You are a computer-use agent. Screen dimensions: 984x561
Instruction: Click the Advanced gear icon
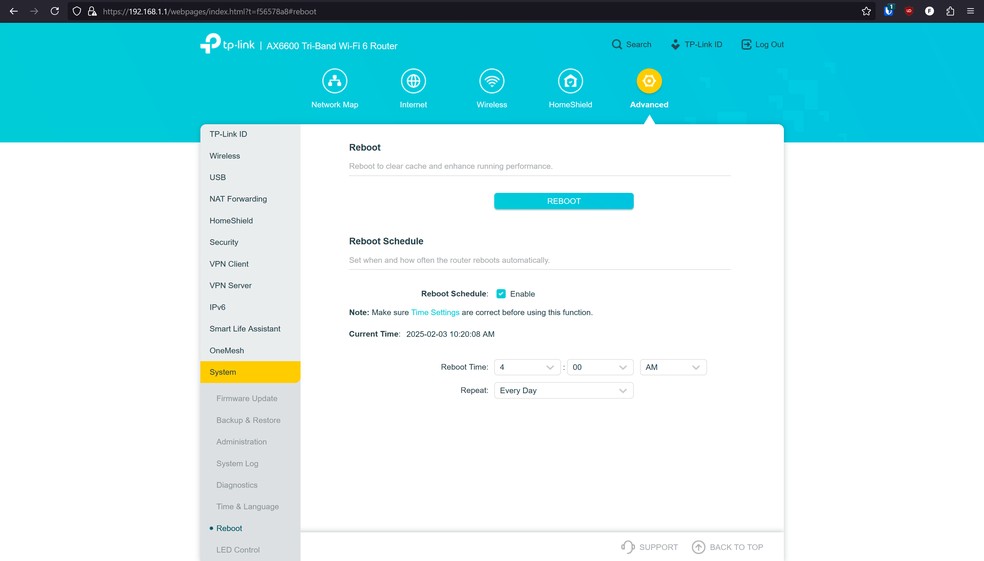[x=649, y=81]
